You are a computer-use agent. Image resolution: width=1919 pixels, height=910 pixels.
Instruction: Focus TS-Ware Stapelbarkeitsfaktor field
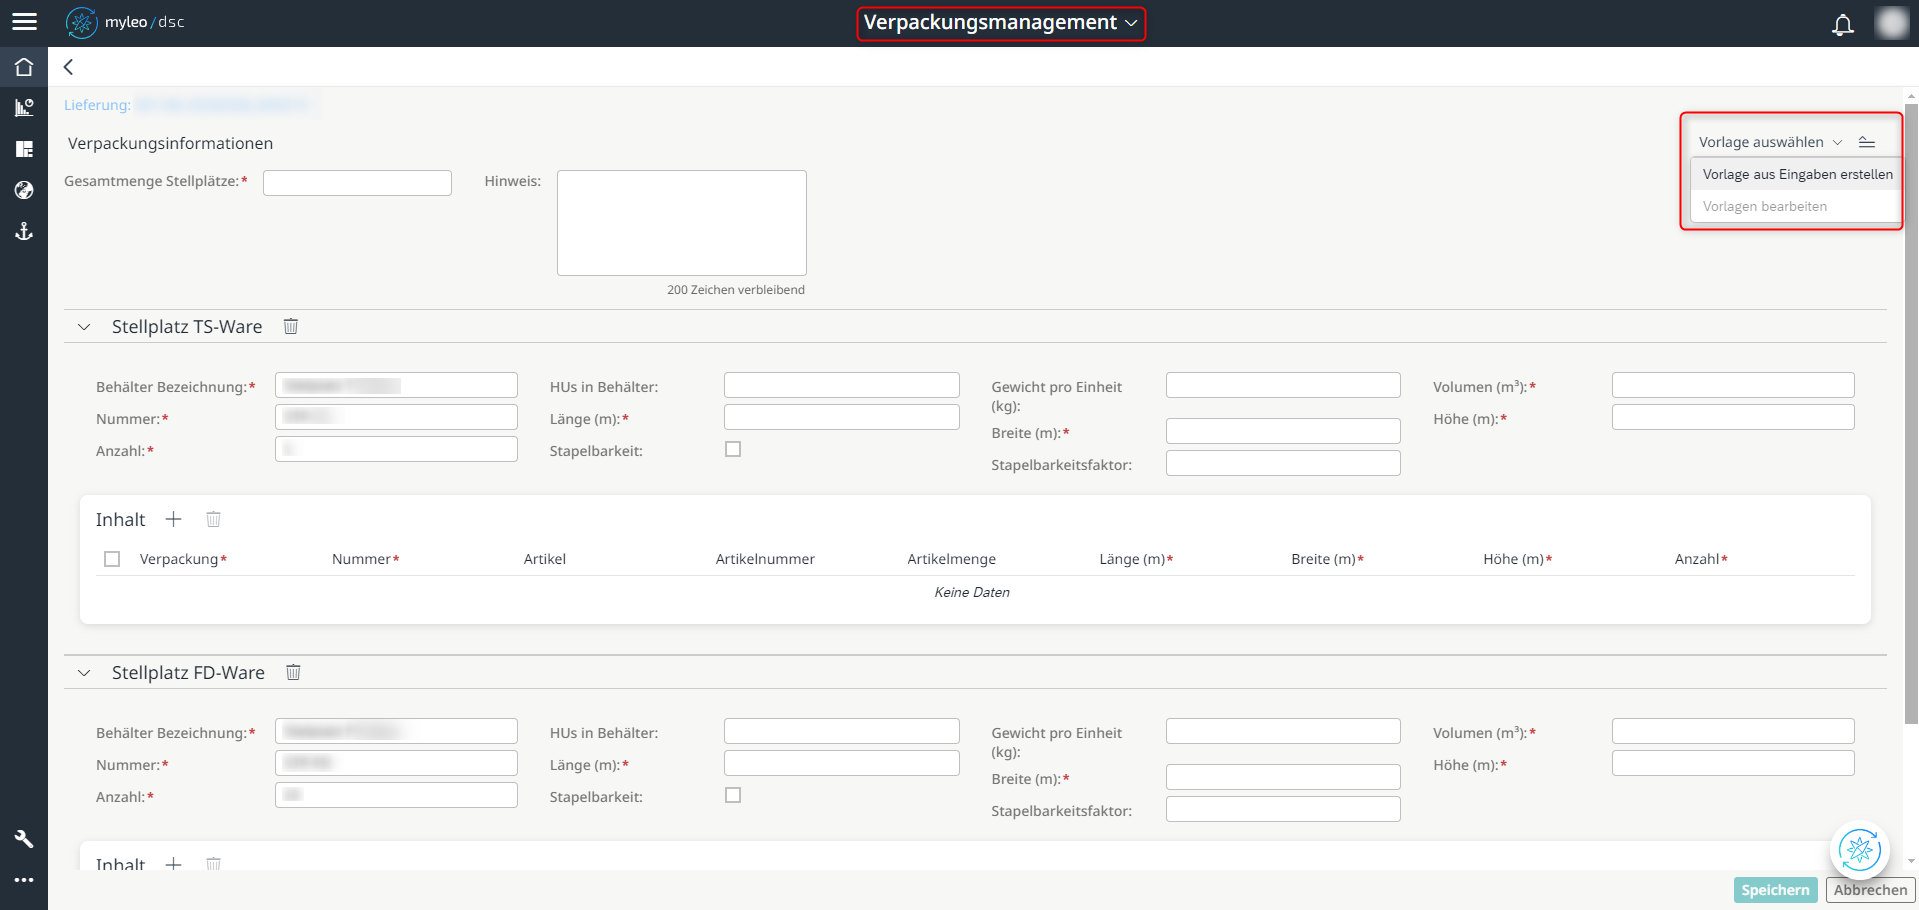[x=1283, y=463]
